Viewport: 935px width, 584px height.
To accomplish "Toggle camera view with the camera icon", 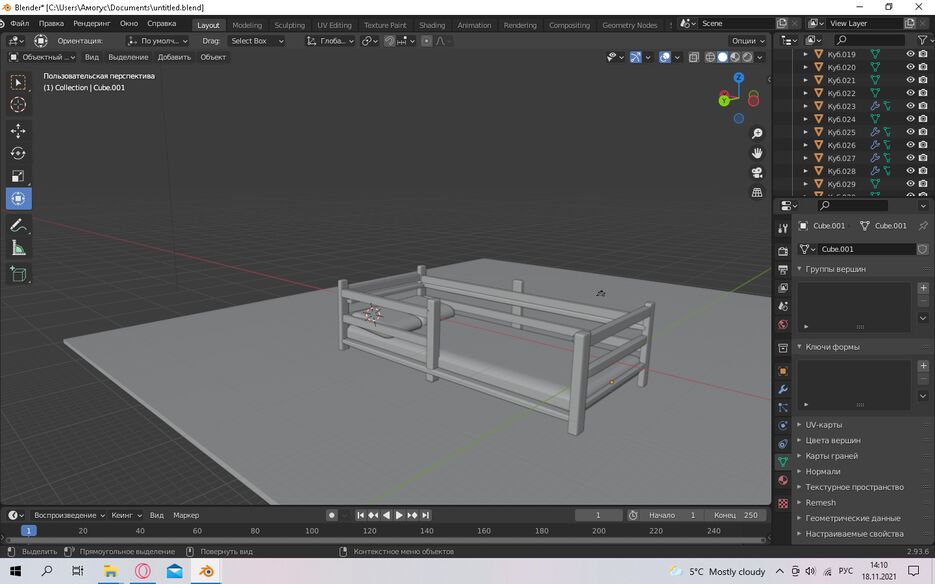I will click(x=757, y=173).
